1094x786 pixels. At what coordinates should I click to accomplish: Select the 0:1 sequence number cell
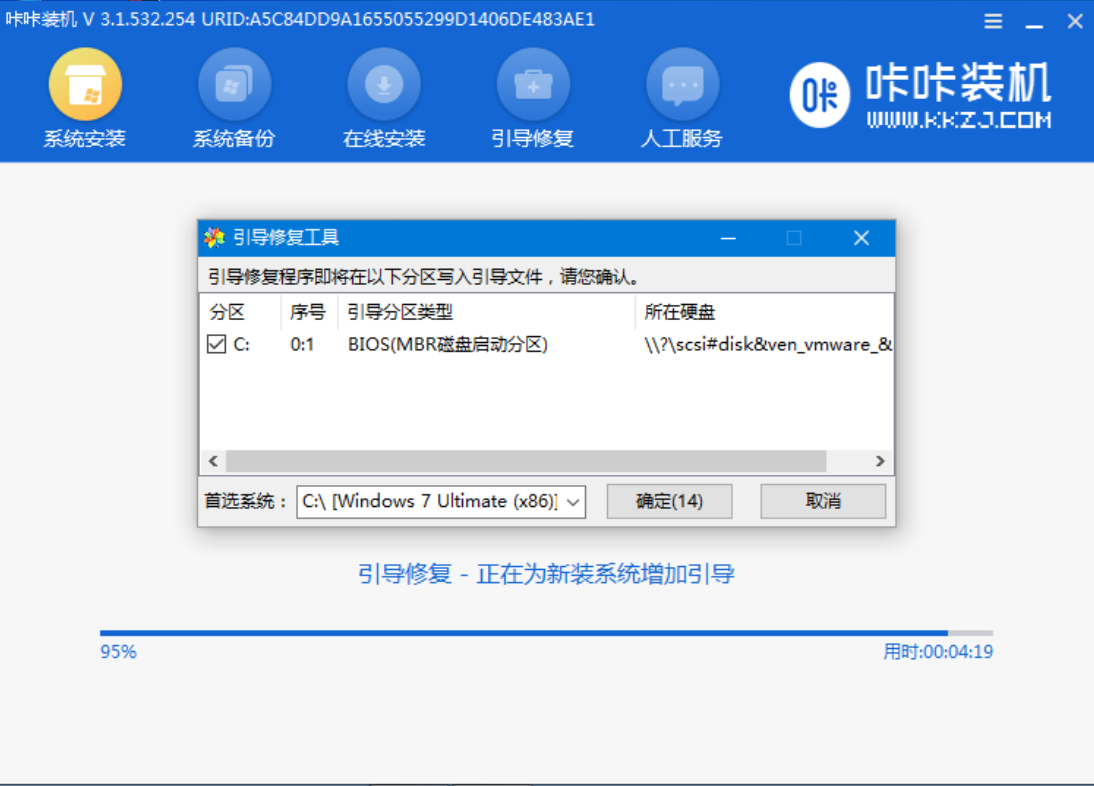click(302, 345)
